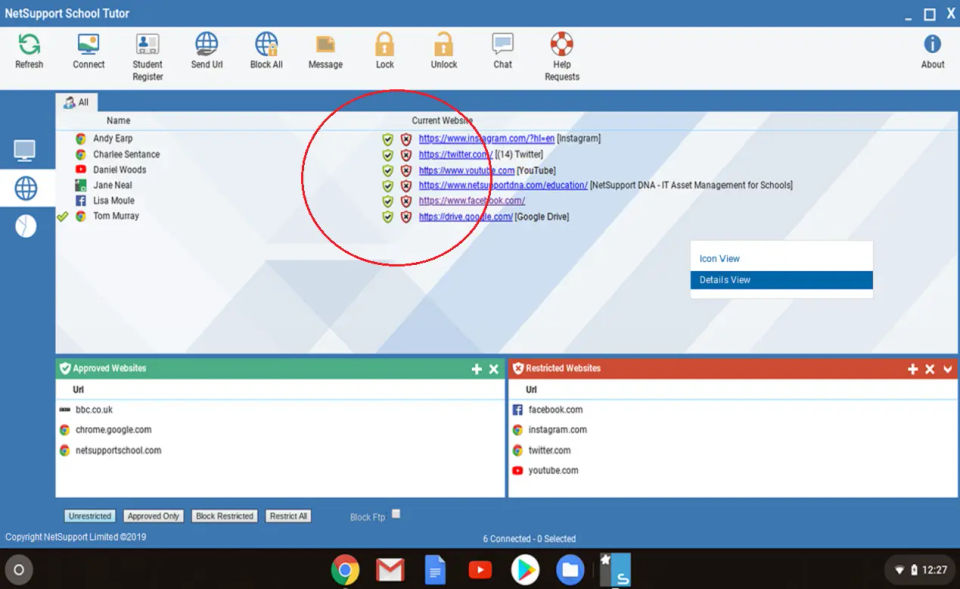This screenshot has height=589, width=960.
Task: Approve Tom Murray's Google Drive site
Action: click(x=388, y=217)
